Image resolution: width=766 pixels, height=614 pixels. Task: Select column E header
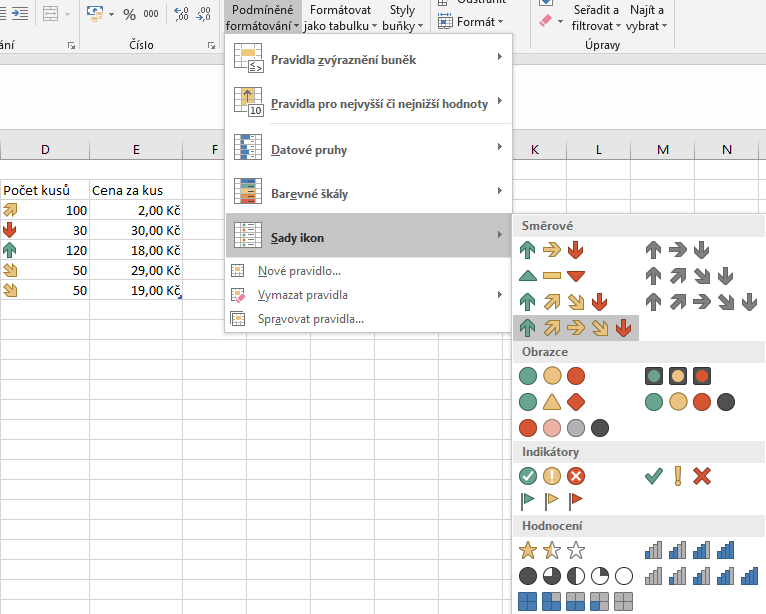pyautogui.click(x=136, y=149)
